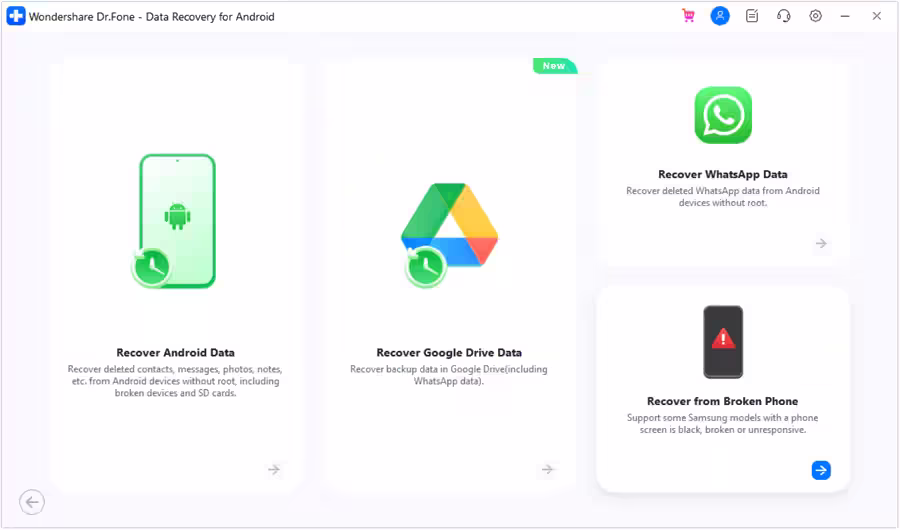Open the headset support icon
The width and height of the screenshot is (900, 530).
[x=783, y=16]
